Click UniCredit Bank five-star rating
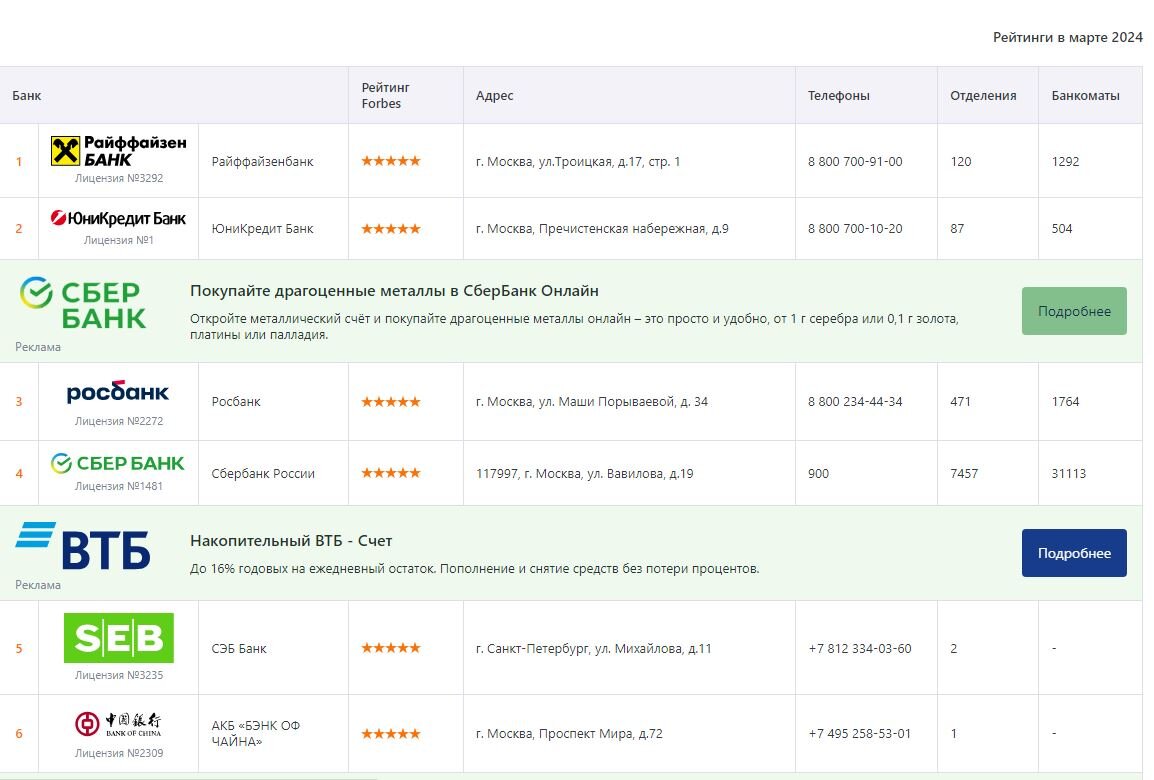This screenshot has height=780, width=1154. 391,229
